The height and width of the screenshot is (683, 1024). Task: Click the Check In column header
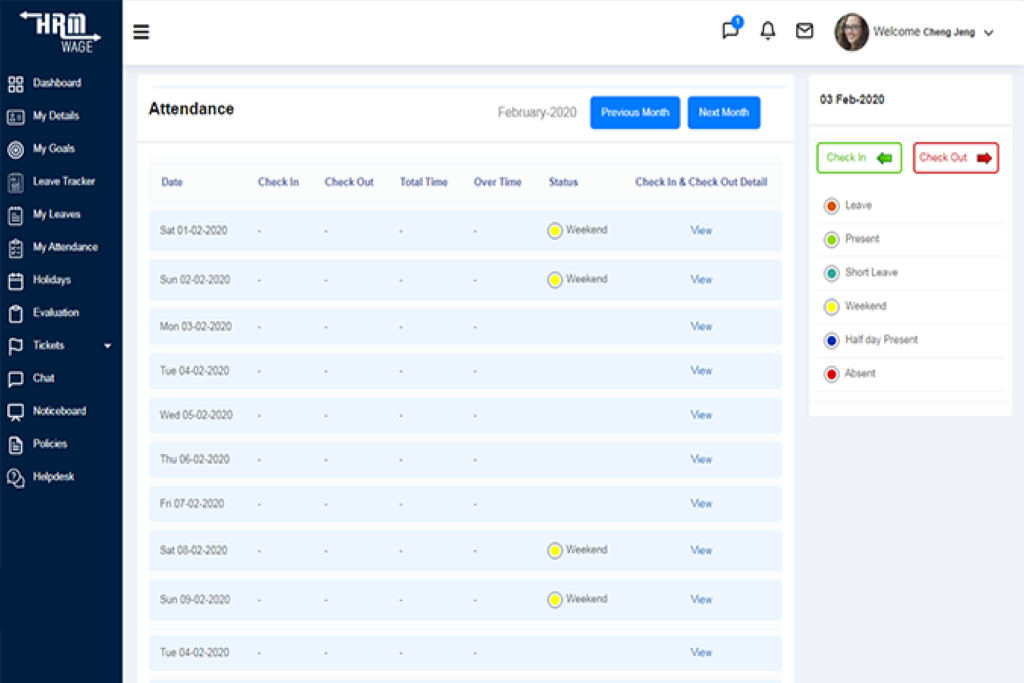[278, 182]
